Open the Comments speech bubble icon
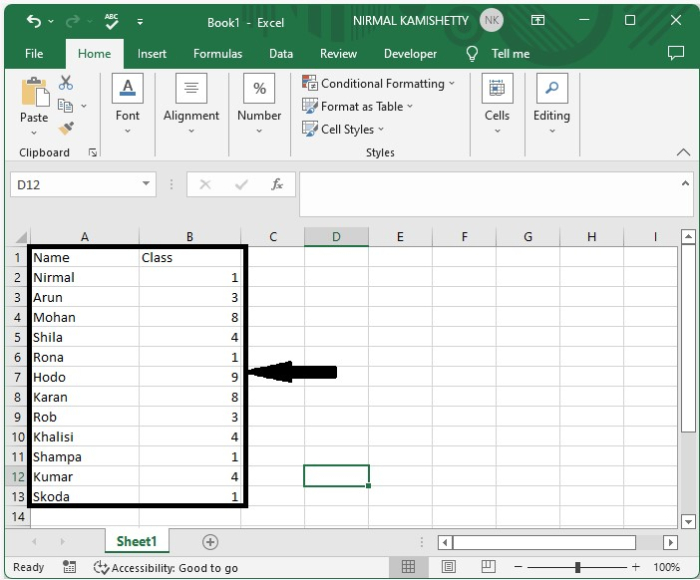Image resolution: width=700 pixels, height=580 pixels. coord(675,53)
